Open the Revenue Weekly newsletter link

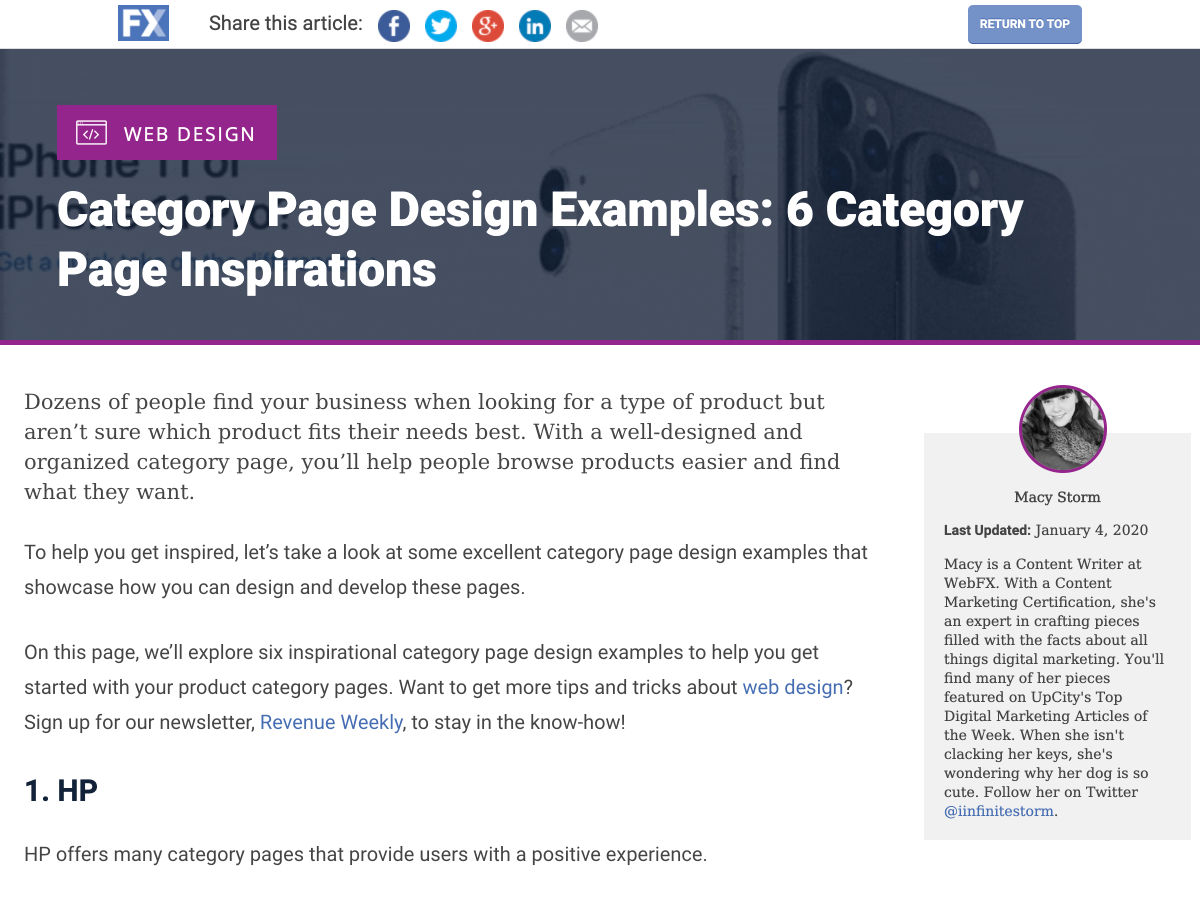coord(331,722)
